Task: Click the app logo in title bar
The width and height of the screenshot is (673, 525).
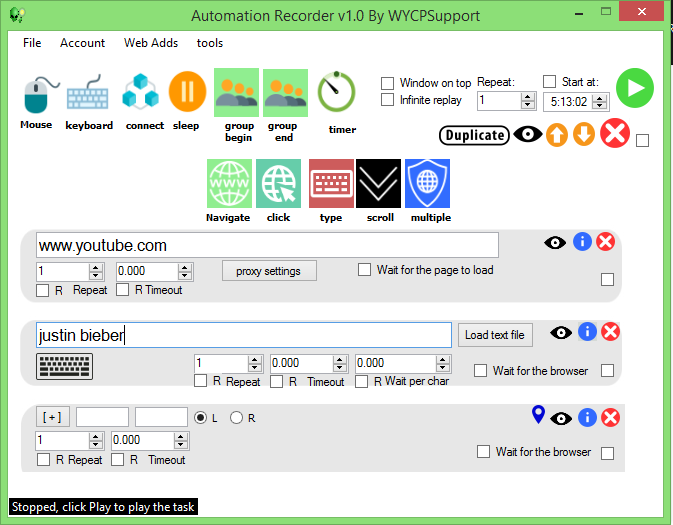Action: pos(17,15)
